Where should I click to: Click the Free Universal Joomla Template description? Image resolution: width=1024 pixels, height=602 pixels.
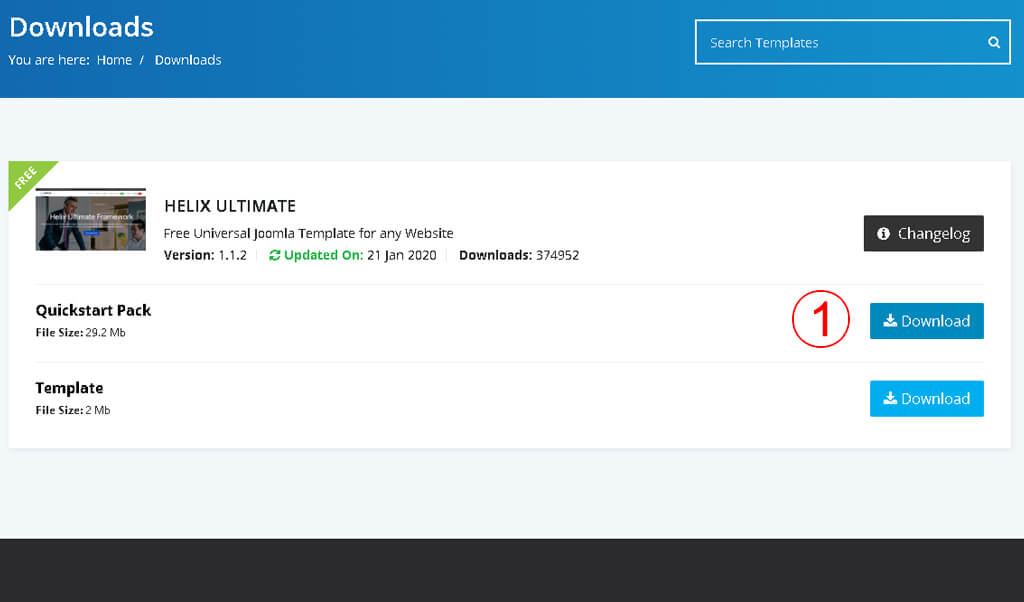308,233
